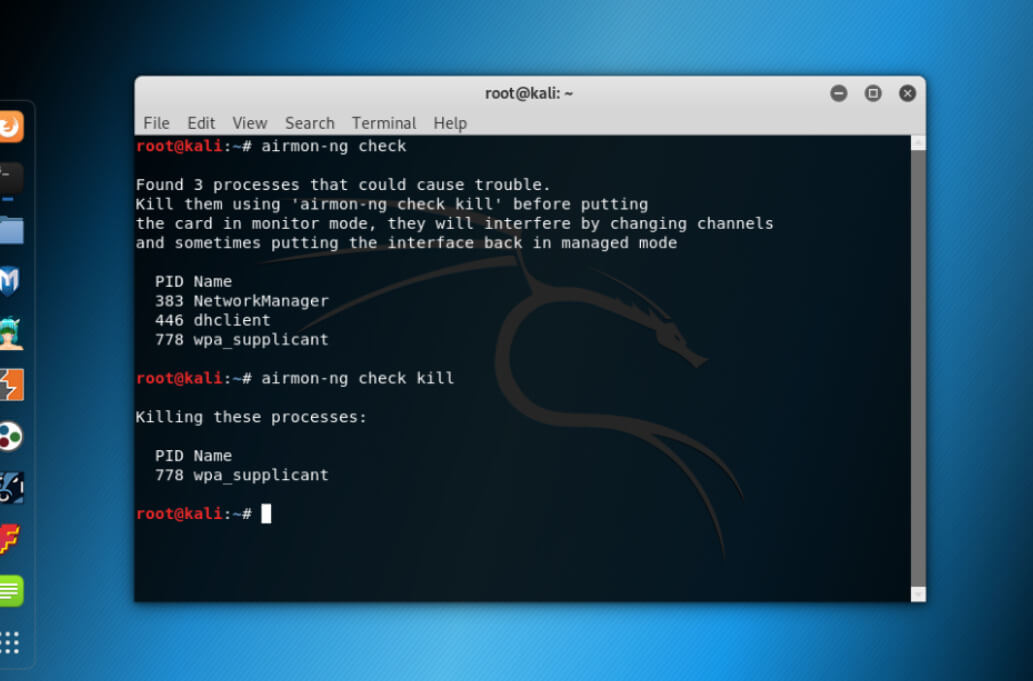Open the green notes app in dock

click(x=11, y=591)
